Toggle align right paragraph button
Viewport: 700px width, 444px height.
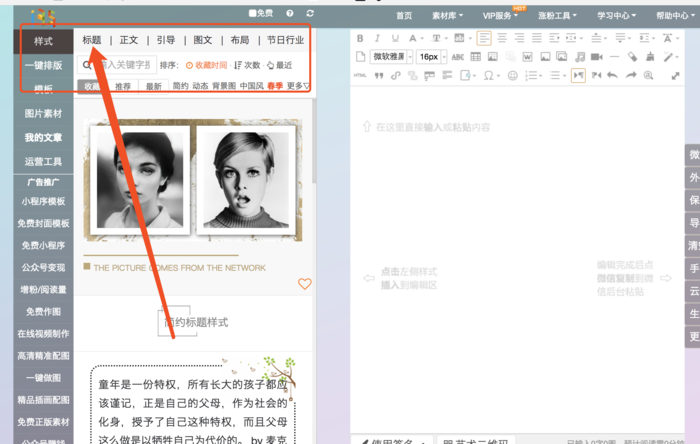pyautogui.click(x=519, y=38)
